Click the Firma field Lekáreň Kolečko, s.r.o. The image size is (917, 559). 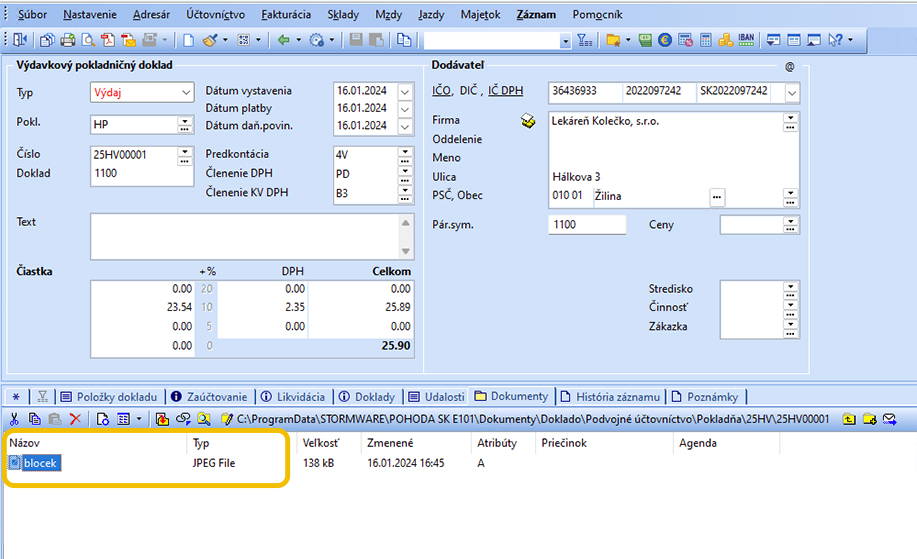pyautogui.click(x=666, y=122)
